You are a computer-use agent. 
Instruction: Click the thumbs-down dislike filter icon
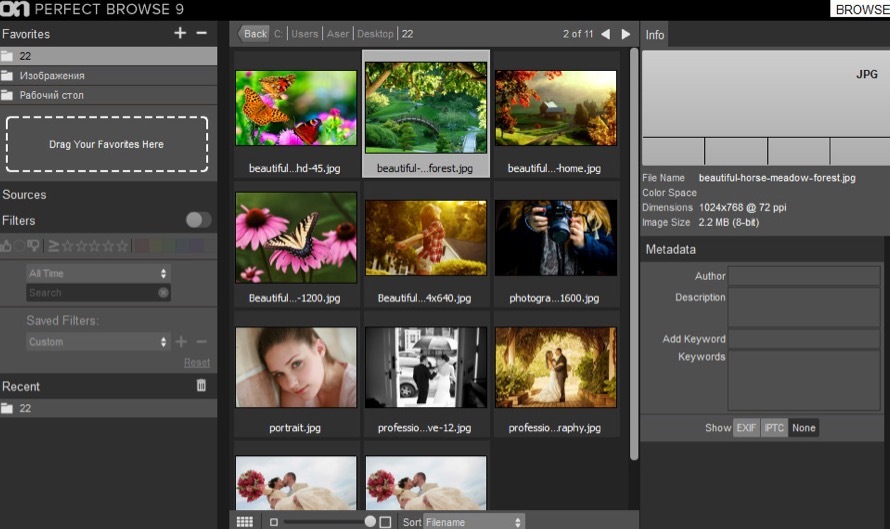pos(33,245)
